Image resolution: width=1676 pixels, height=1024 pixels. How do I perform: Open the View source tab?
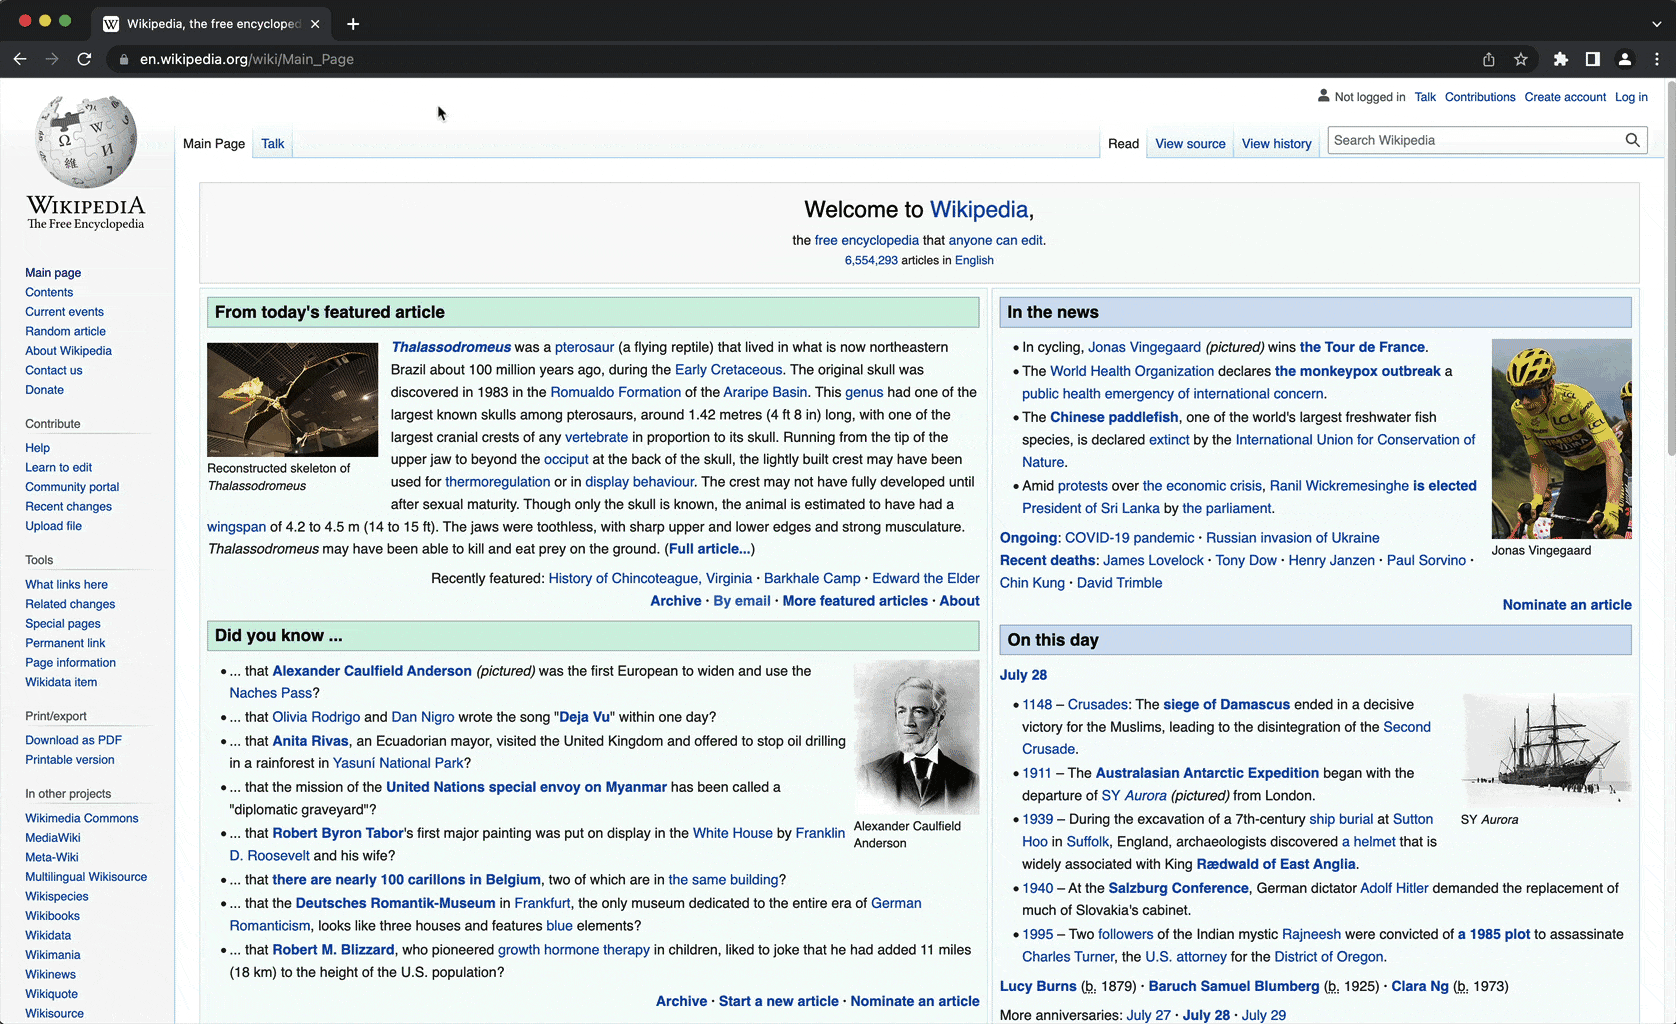pos(1190,143)
